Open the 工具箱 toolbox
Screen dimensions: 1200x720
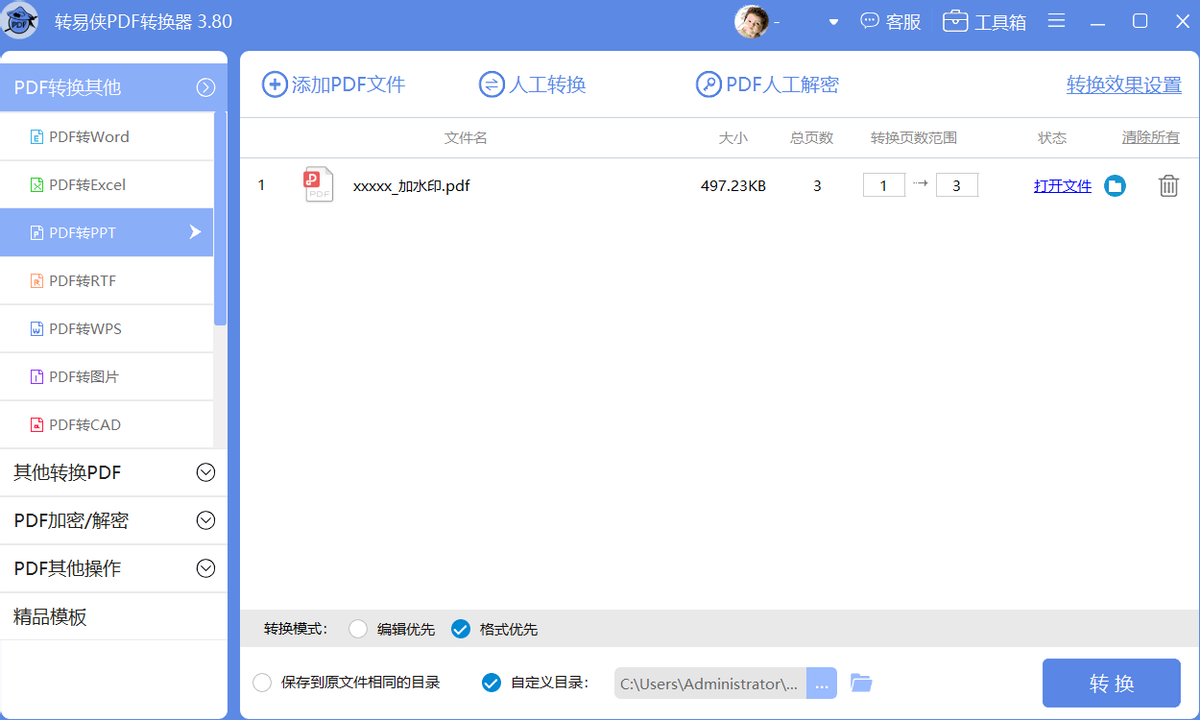coord(985,21)
